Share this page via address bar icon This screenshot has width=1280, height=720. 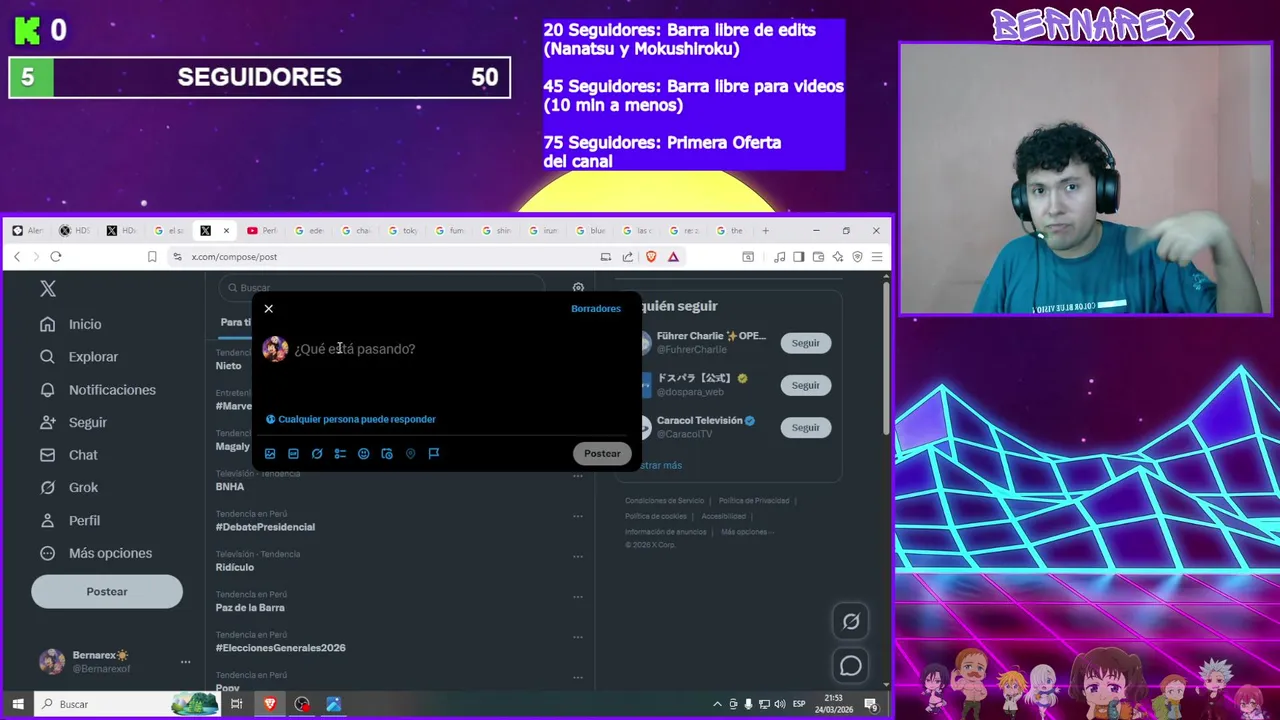(x=628, y=257)
